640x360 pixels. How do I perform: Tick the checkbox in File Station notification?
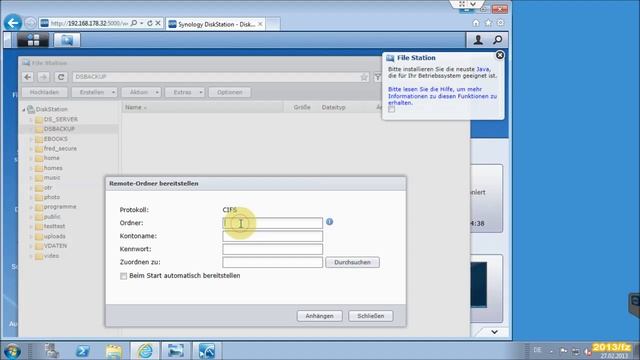392,109
